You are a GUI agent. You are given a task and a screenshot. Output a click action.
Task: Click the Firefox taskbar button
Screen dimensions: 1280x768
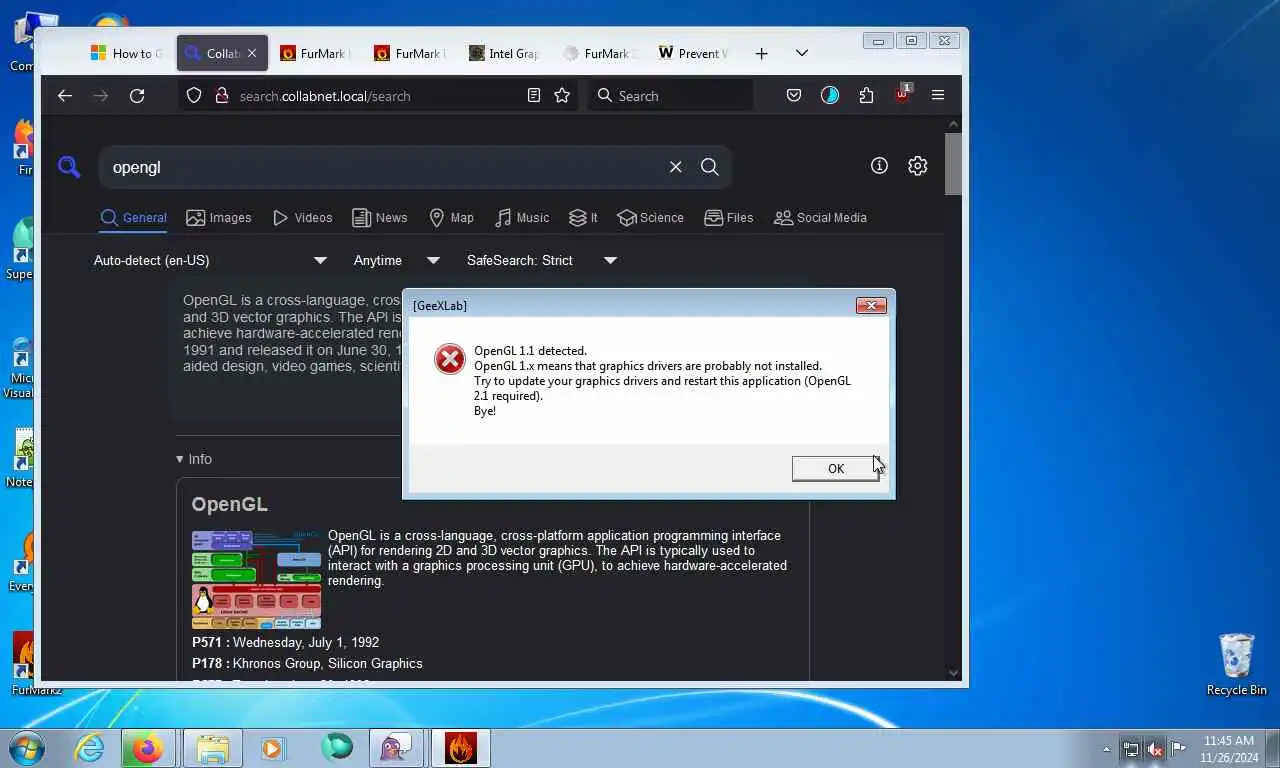coord(148,748)
